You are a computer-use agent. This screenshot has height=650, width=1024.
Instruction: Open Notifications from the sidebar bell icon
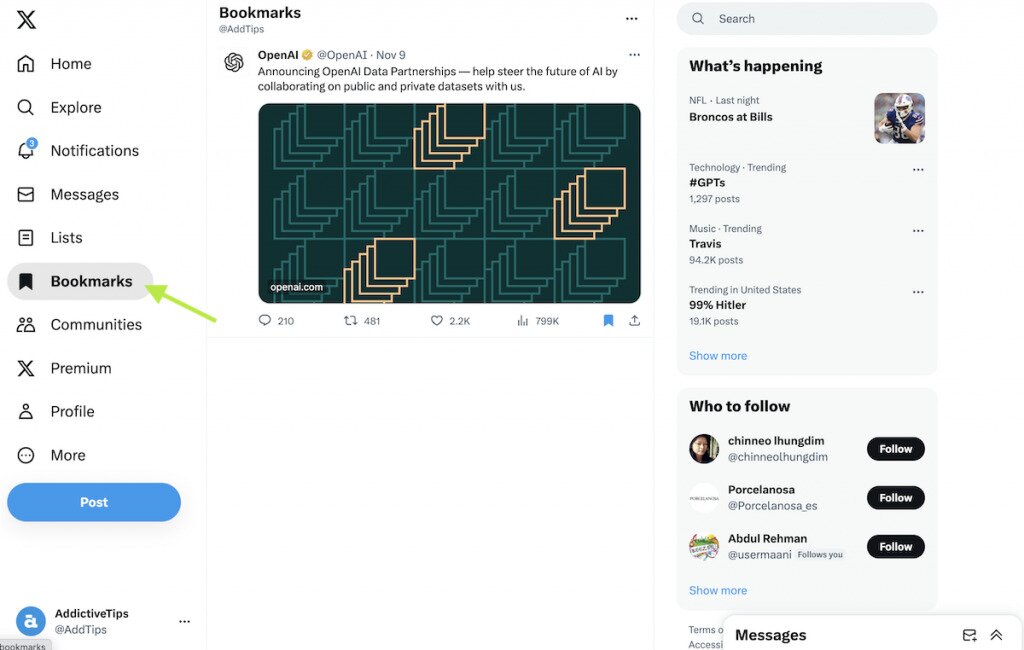[27, 150]
